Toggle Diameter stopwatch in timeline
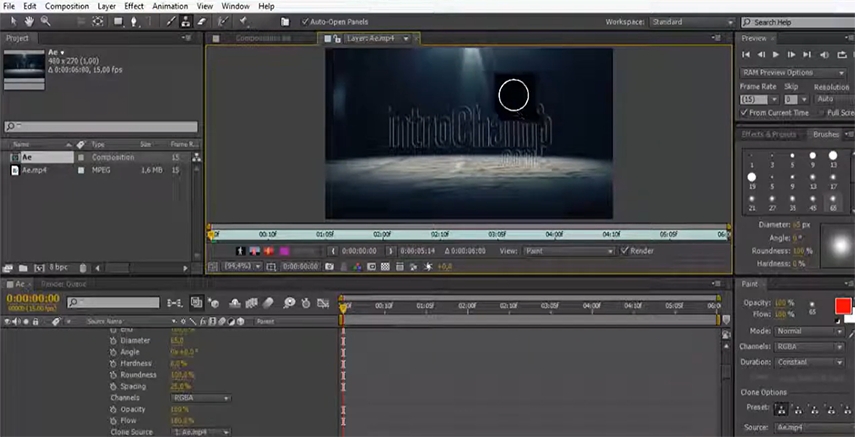 113,340
